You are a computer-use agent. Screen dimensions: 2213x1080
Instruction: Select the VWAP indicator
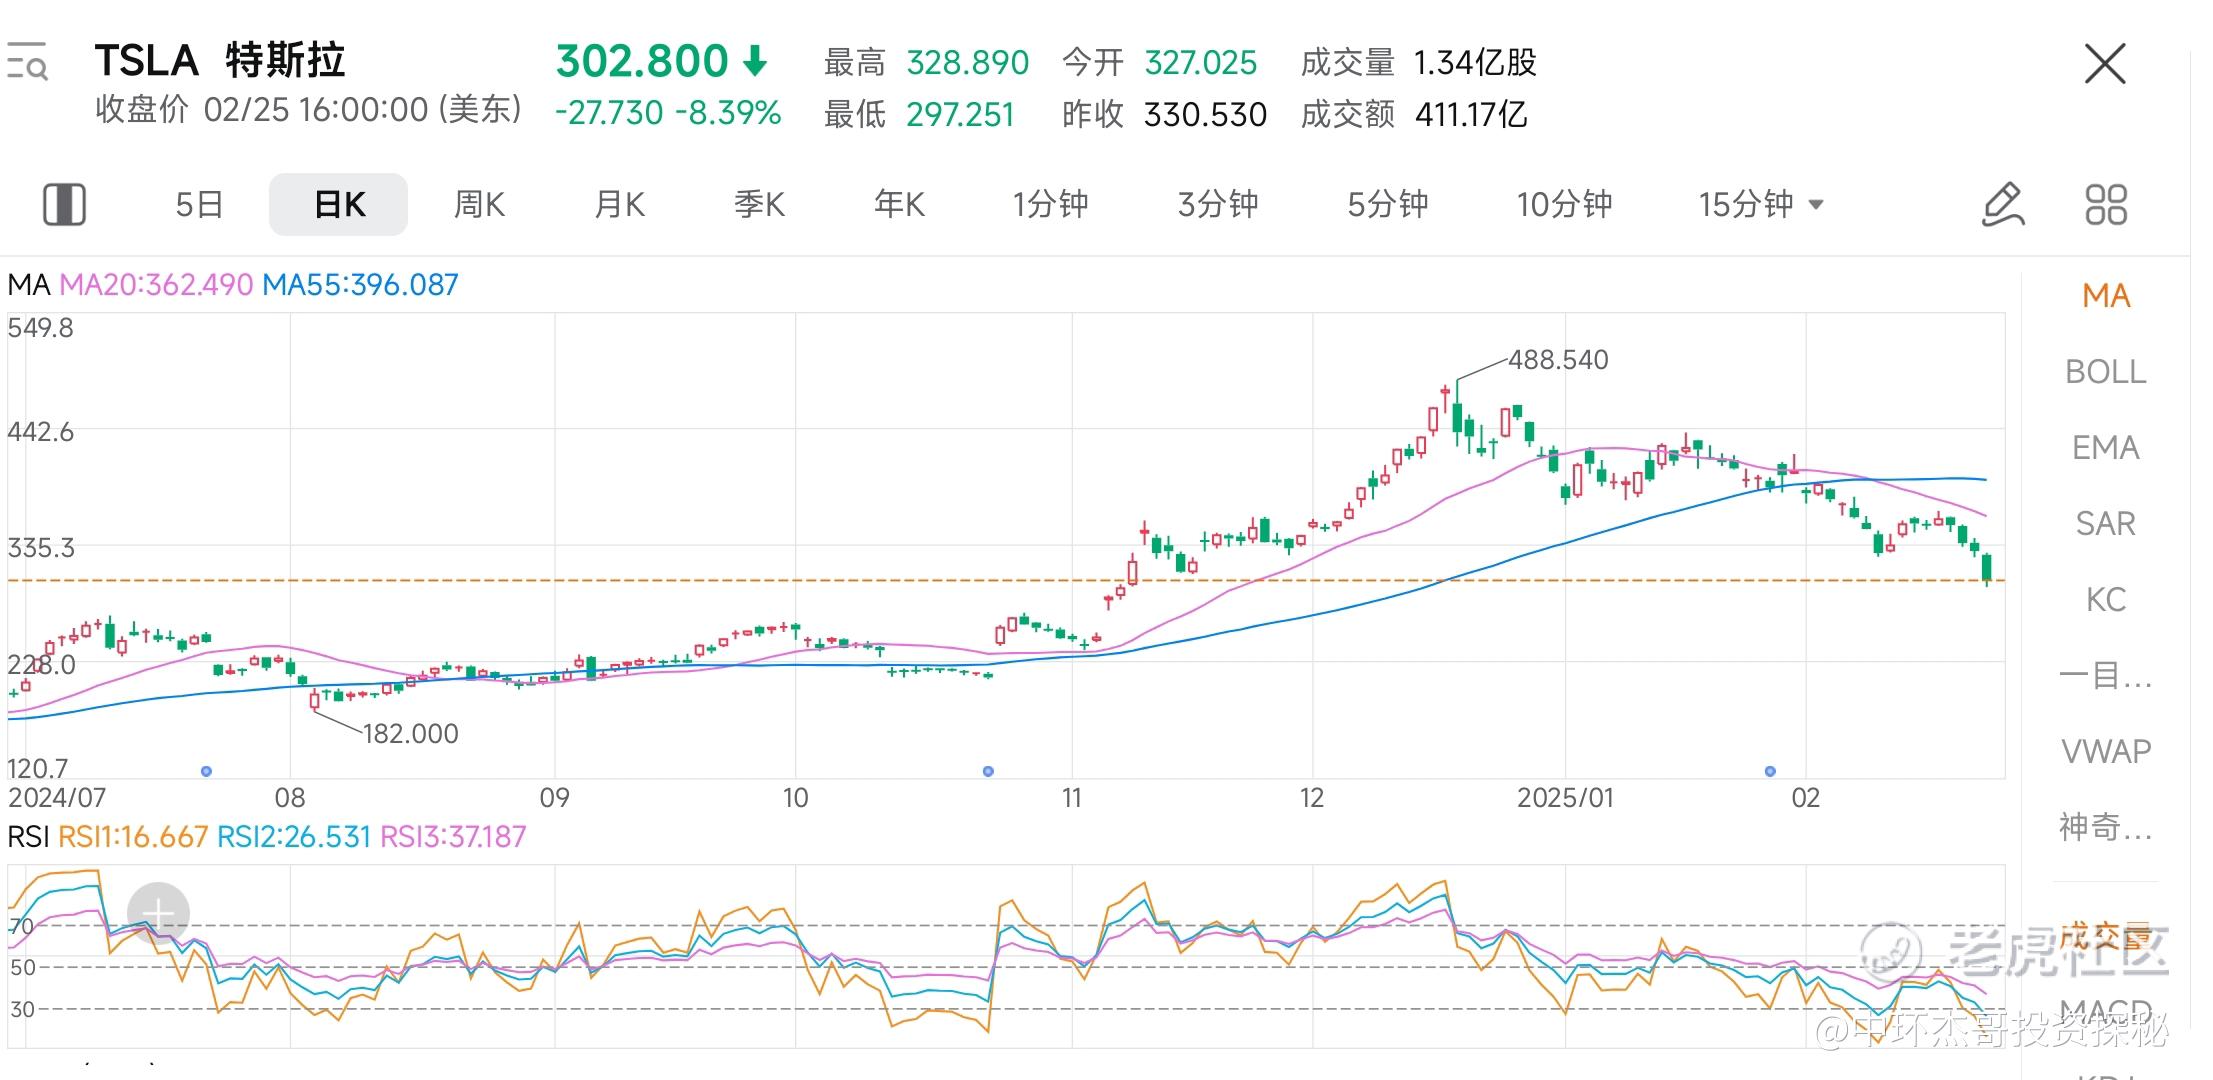click(x=2105, y=751)
